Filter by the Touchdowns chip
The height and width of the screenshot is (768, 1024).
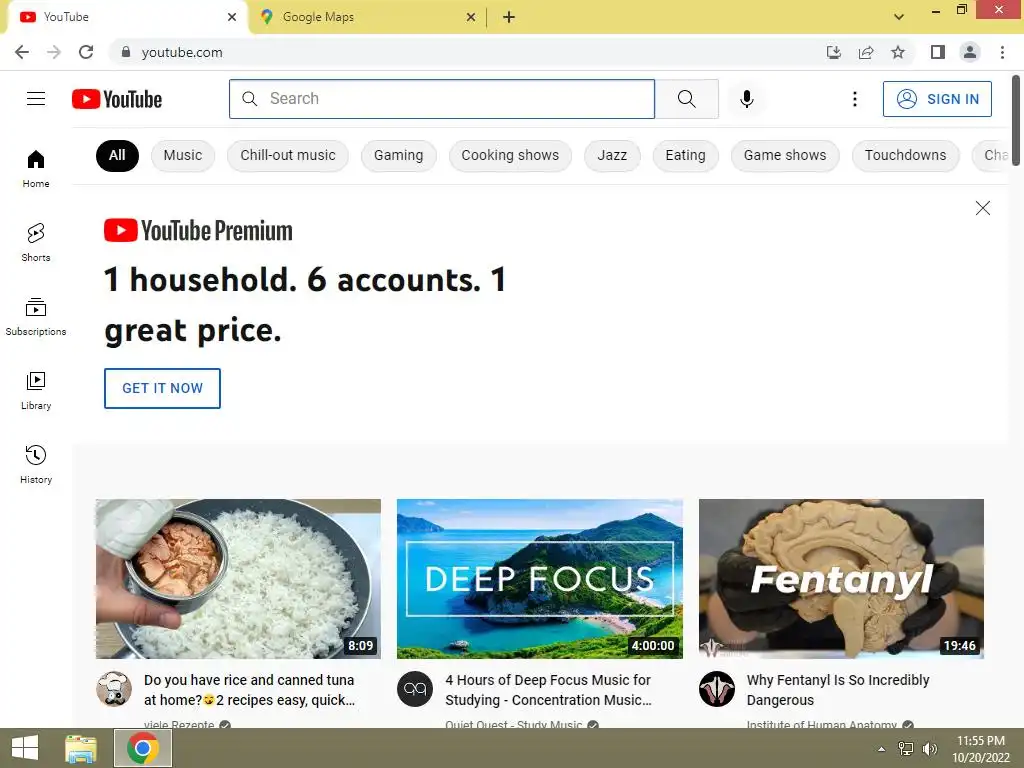(x=905, y=155)
